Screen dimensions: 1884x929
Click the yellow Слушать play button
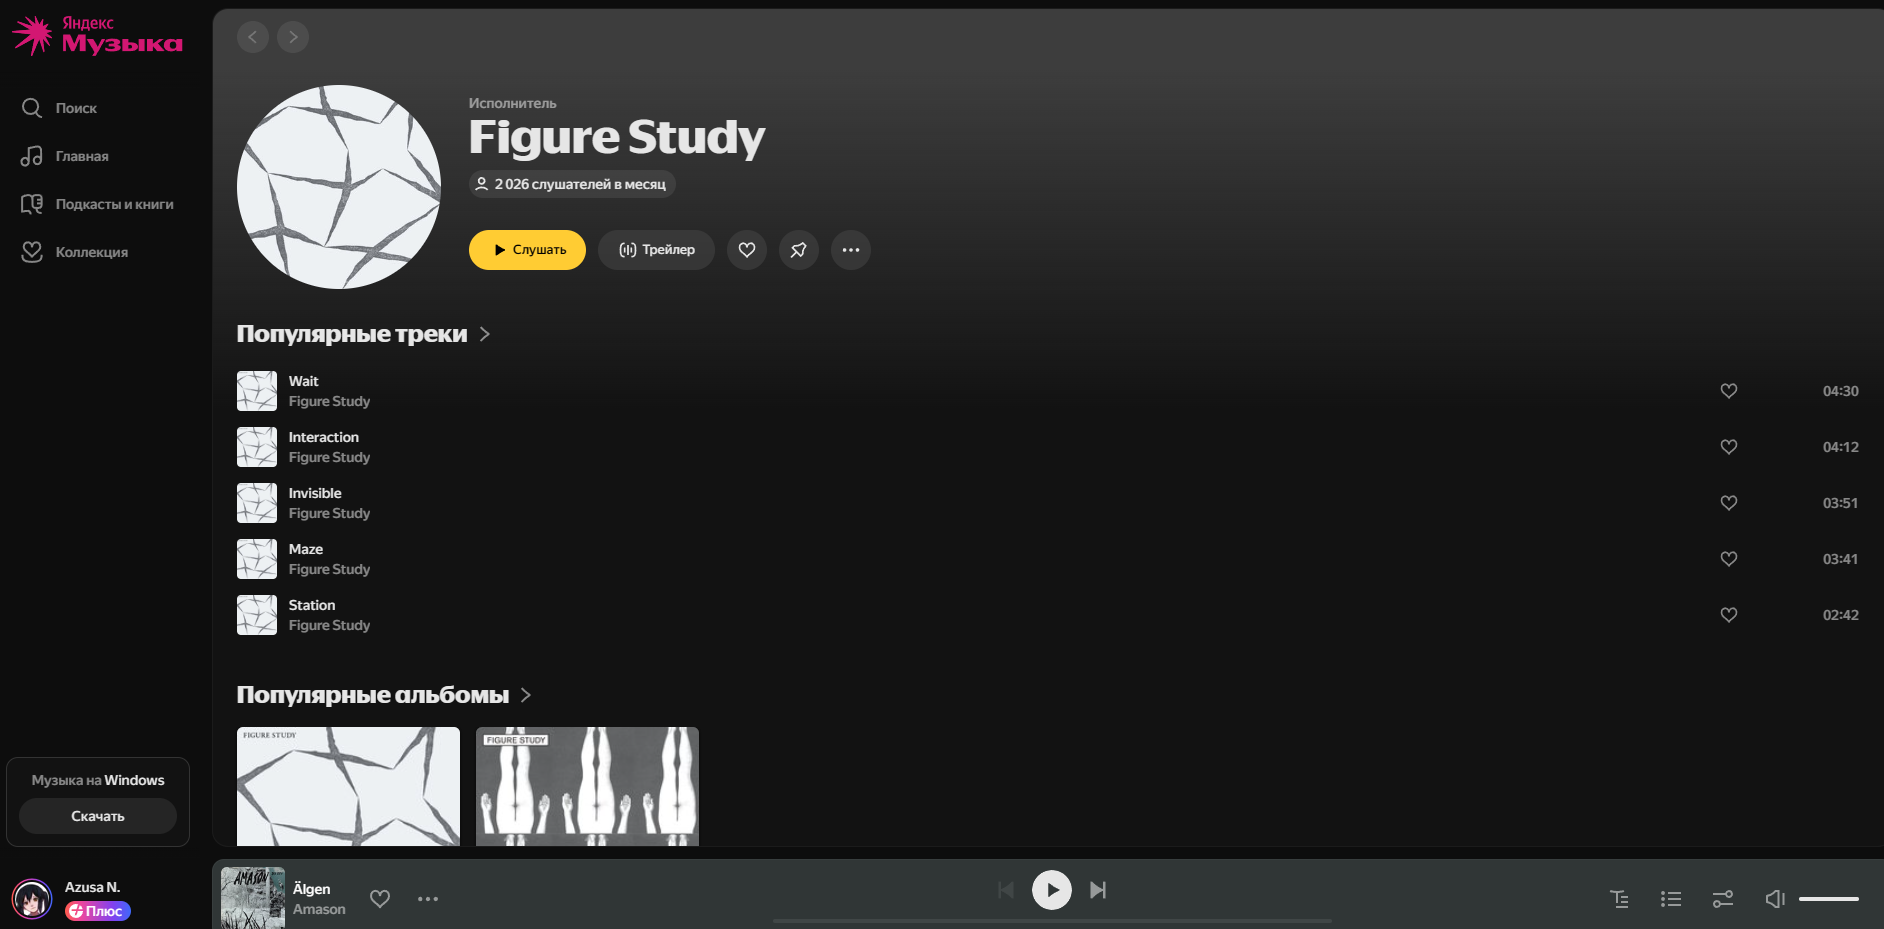[527, 250]
